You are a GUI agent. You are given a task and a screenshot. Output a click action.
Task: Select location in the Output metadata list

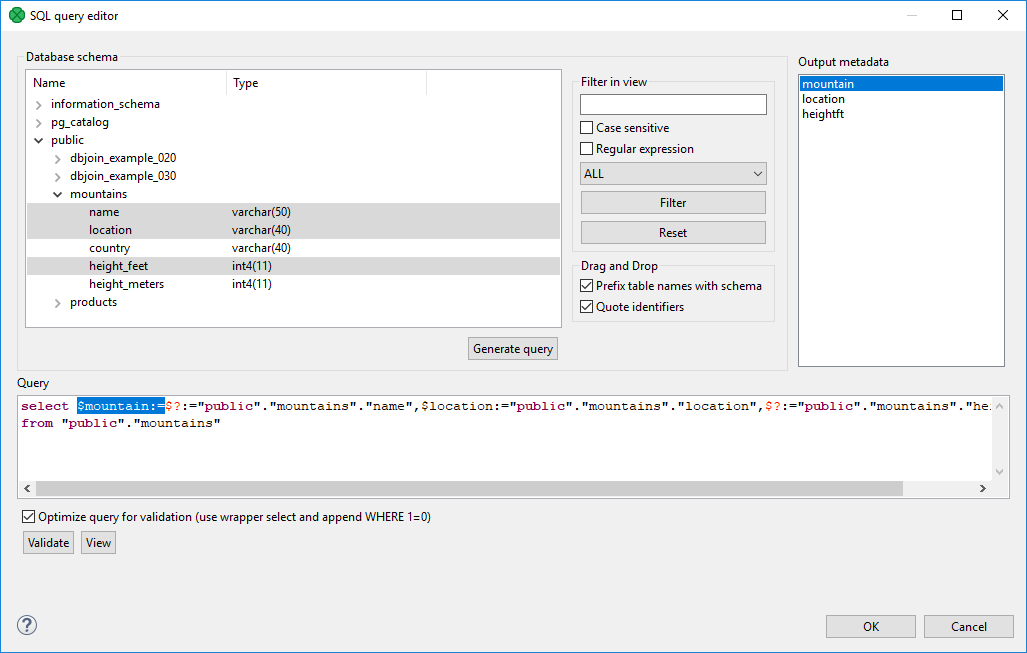pyautogui.click(x=823, y=98)
